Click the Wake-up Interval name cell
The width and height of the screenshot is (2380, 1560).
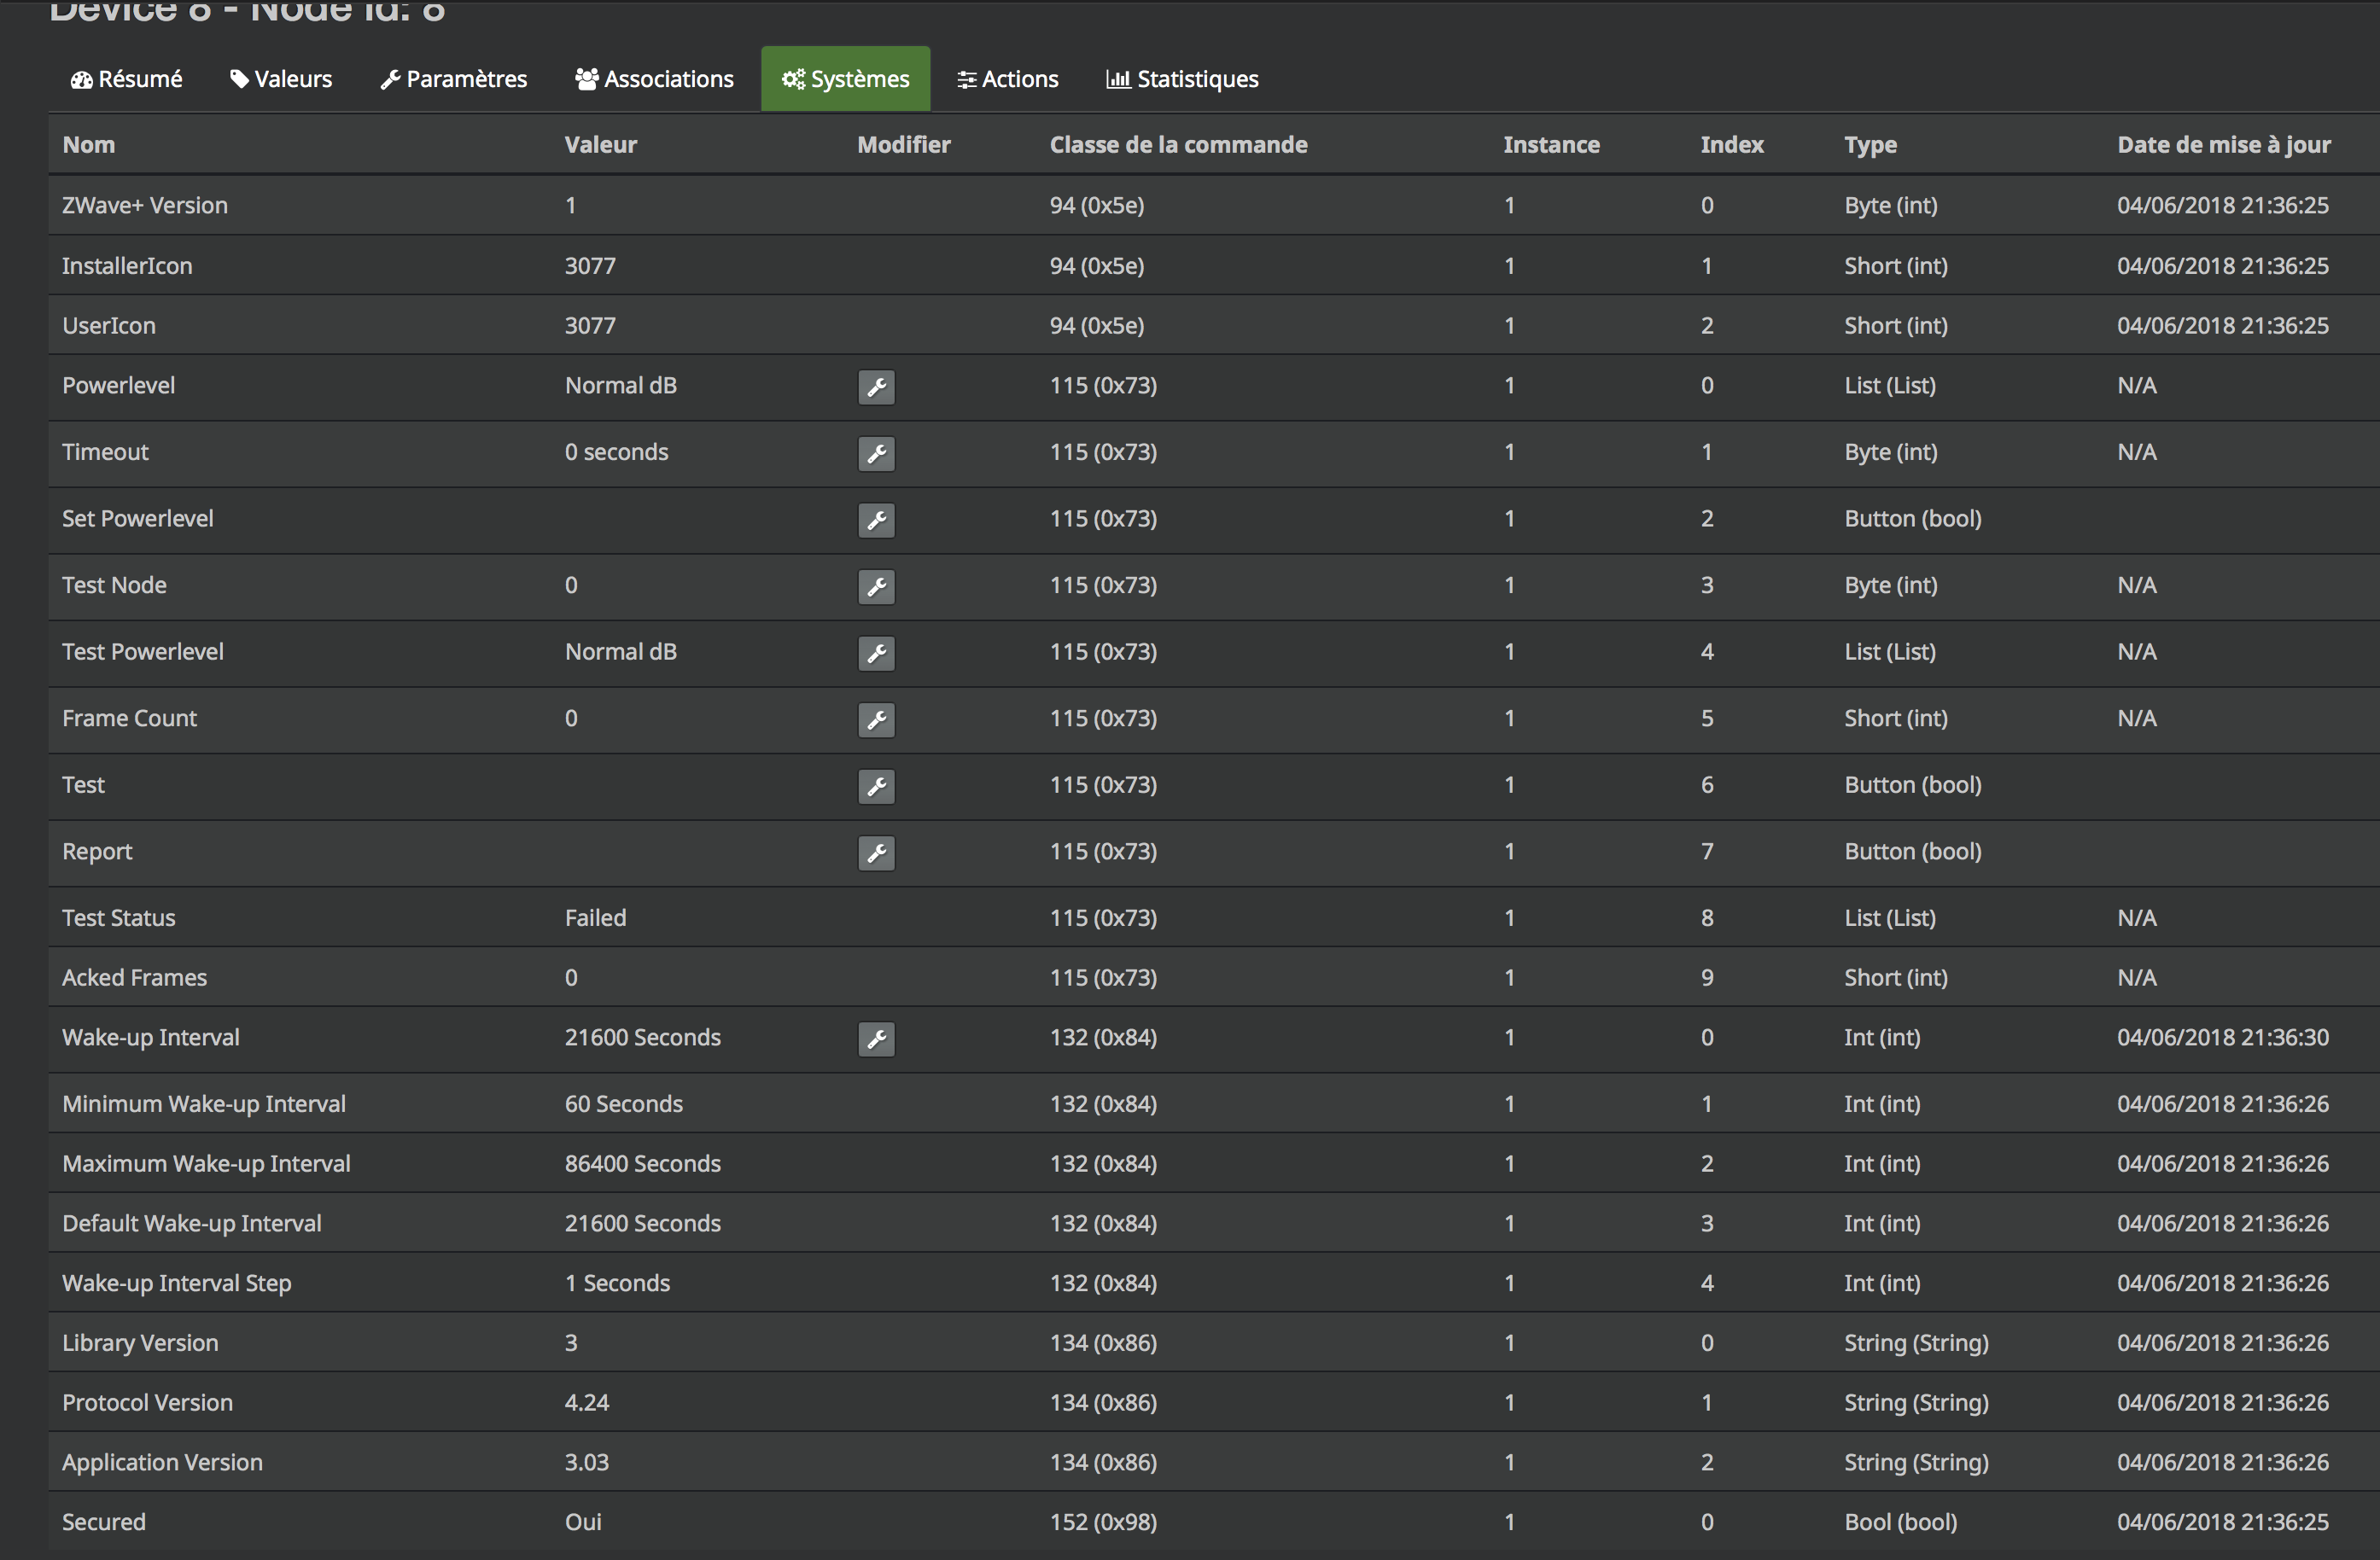tap(151, 1038)
